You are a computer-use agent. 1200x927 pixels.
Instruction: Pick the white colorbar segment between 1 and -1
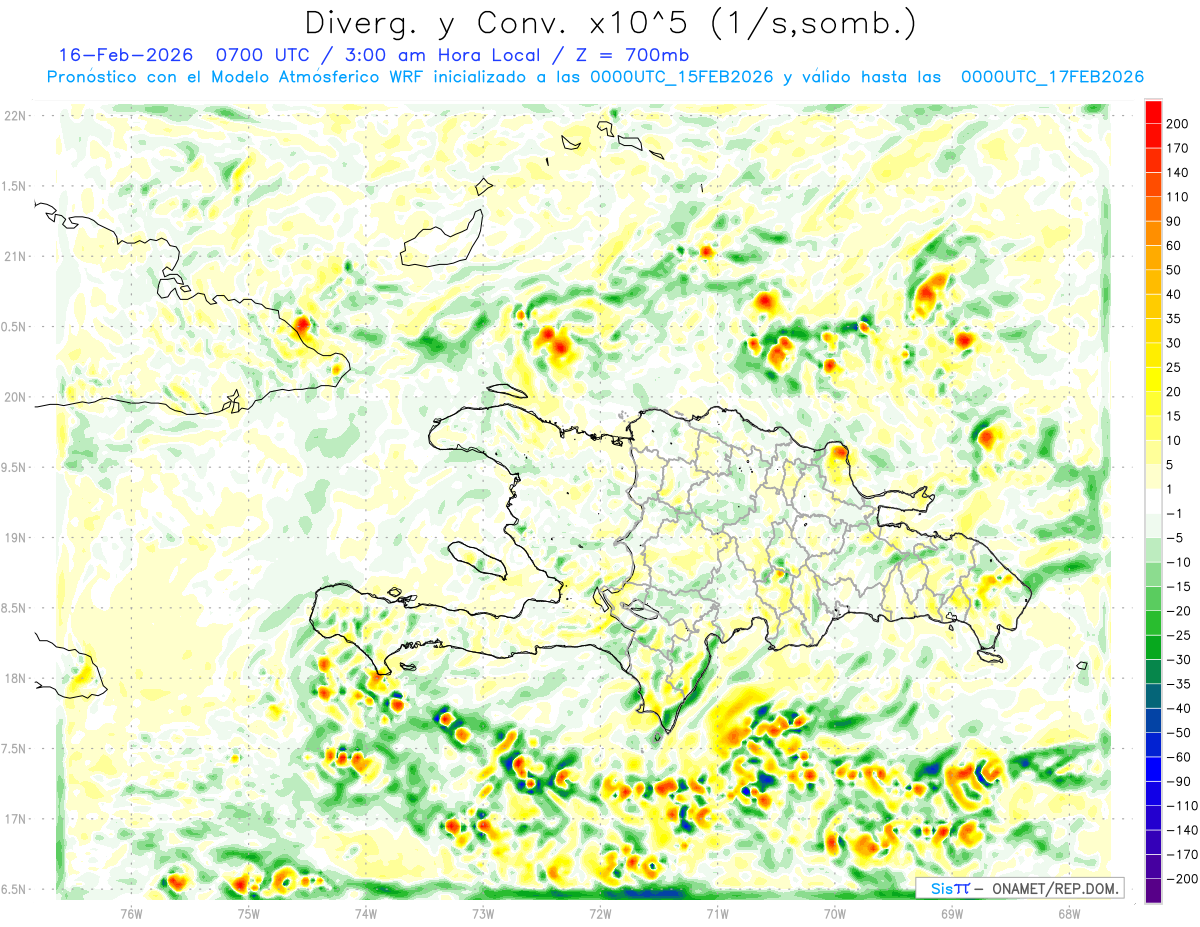(x=1153, y=501)
